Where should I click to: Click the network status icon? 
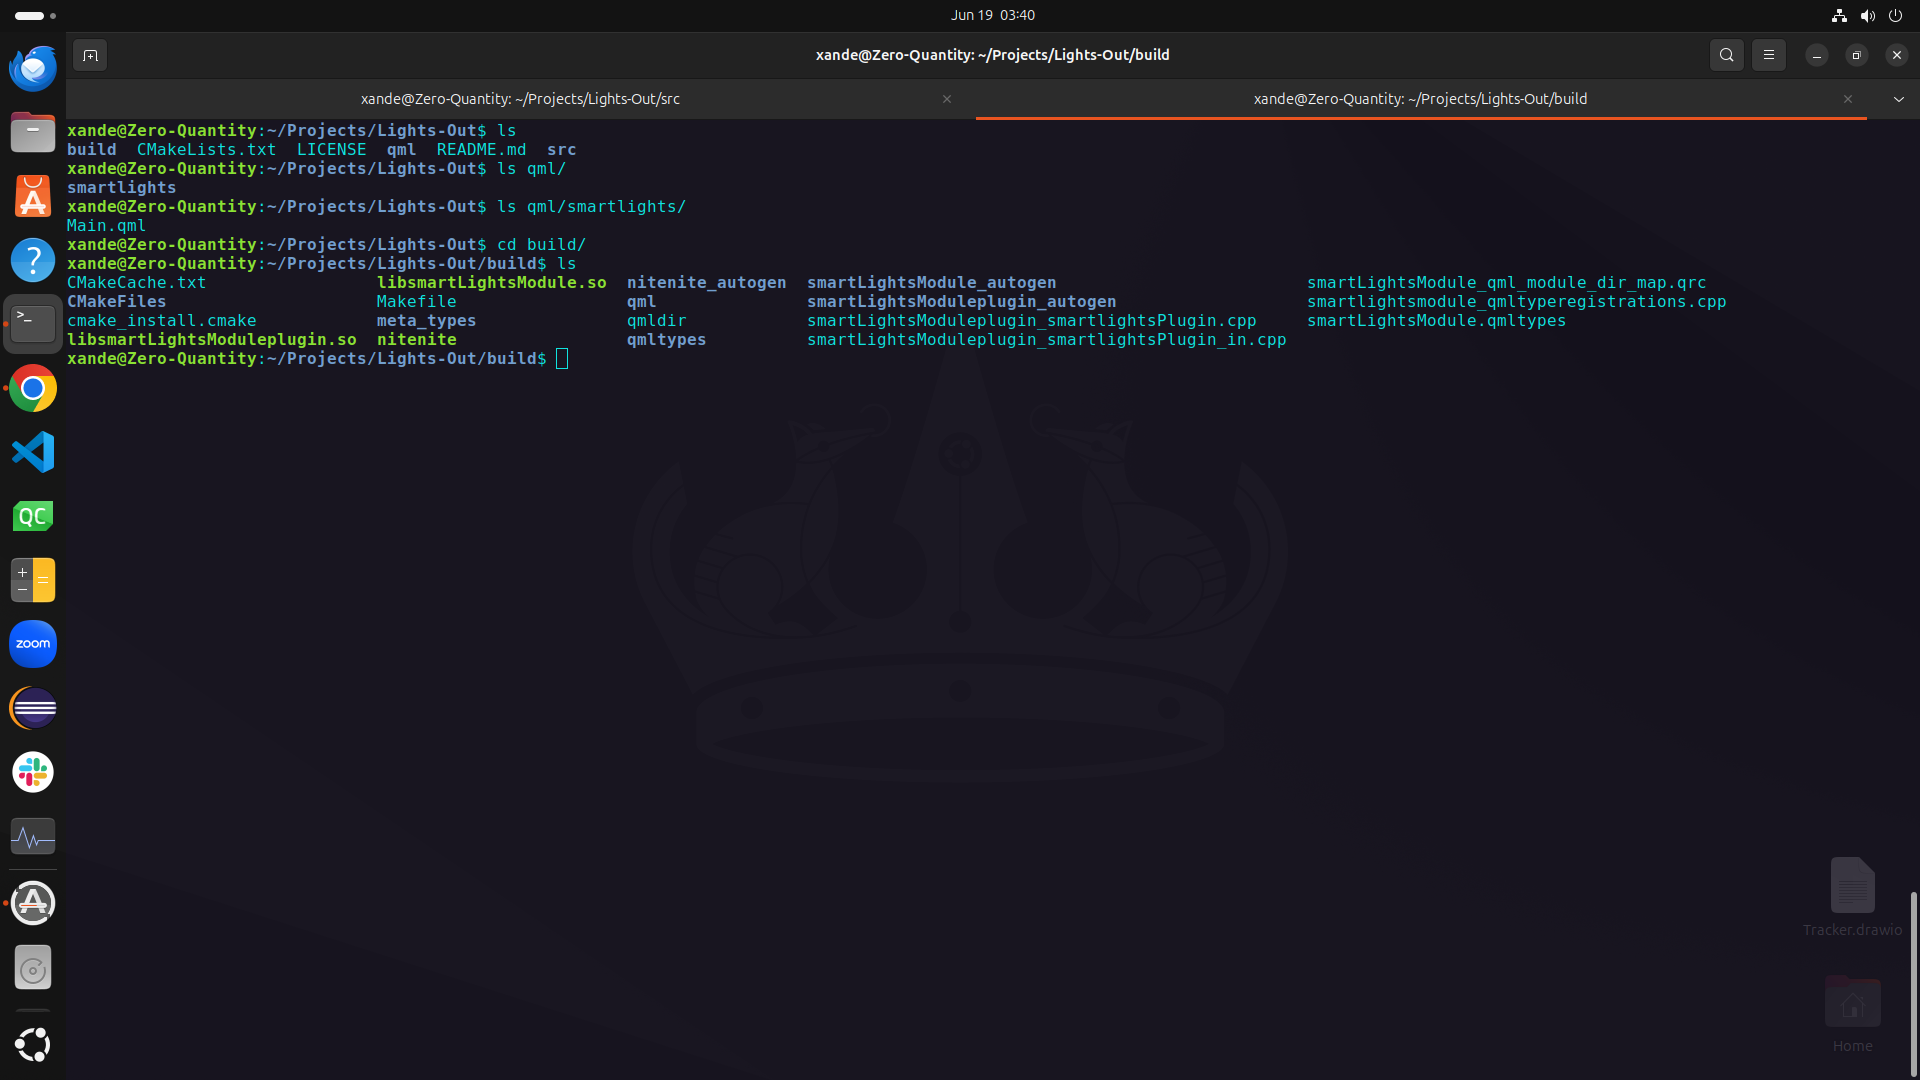tap(1839, 15)
